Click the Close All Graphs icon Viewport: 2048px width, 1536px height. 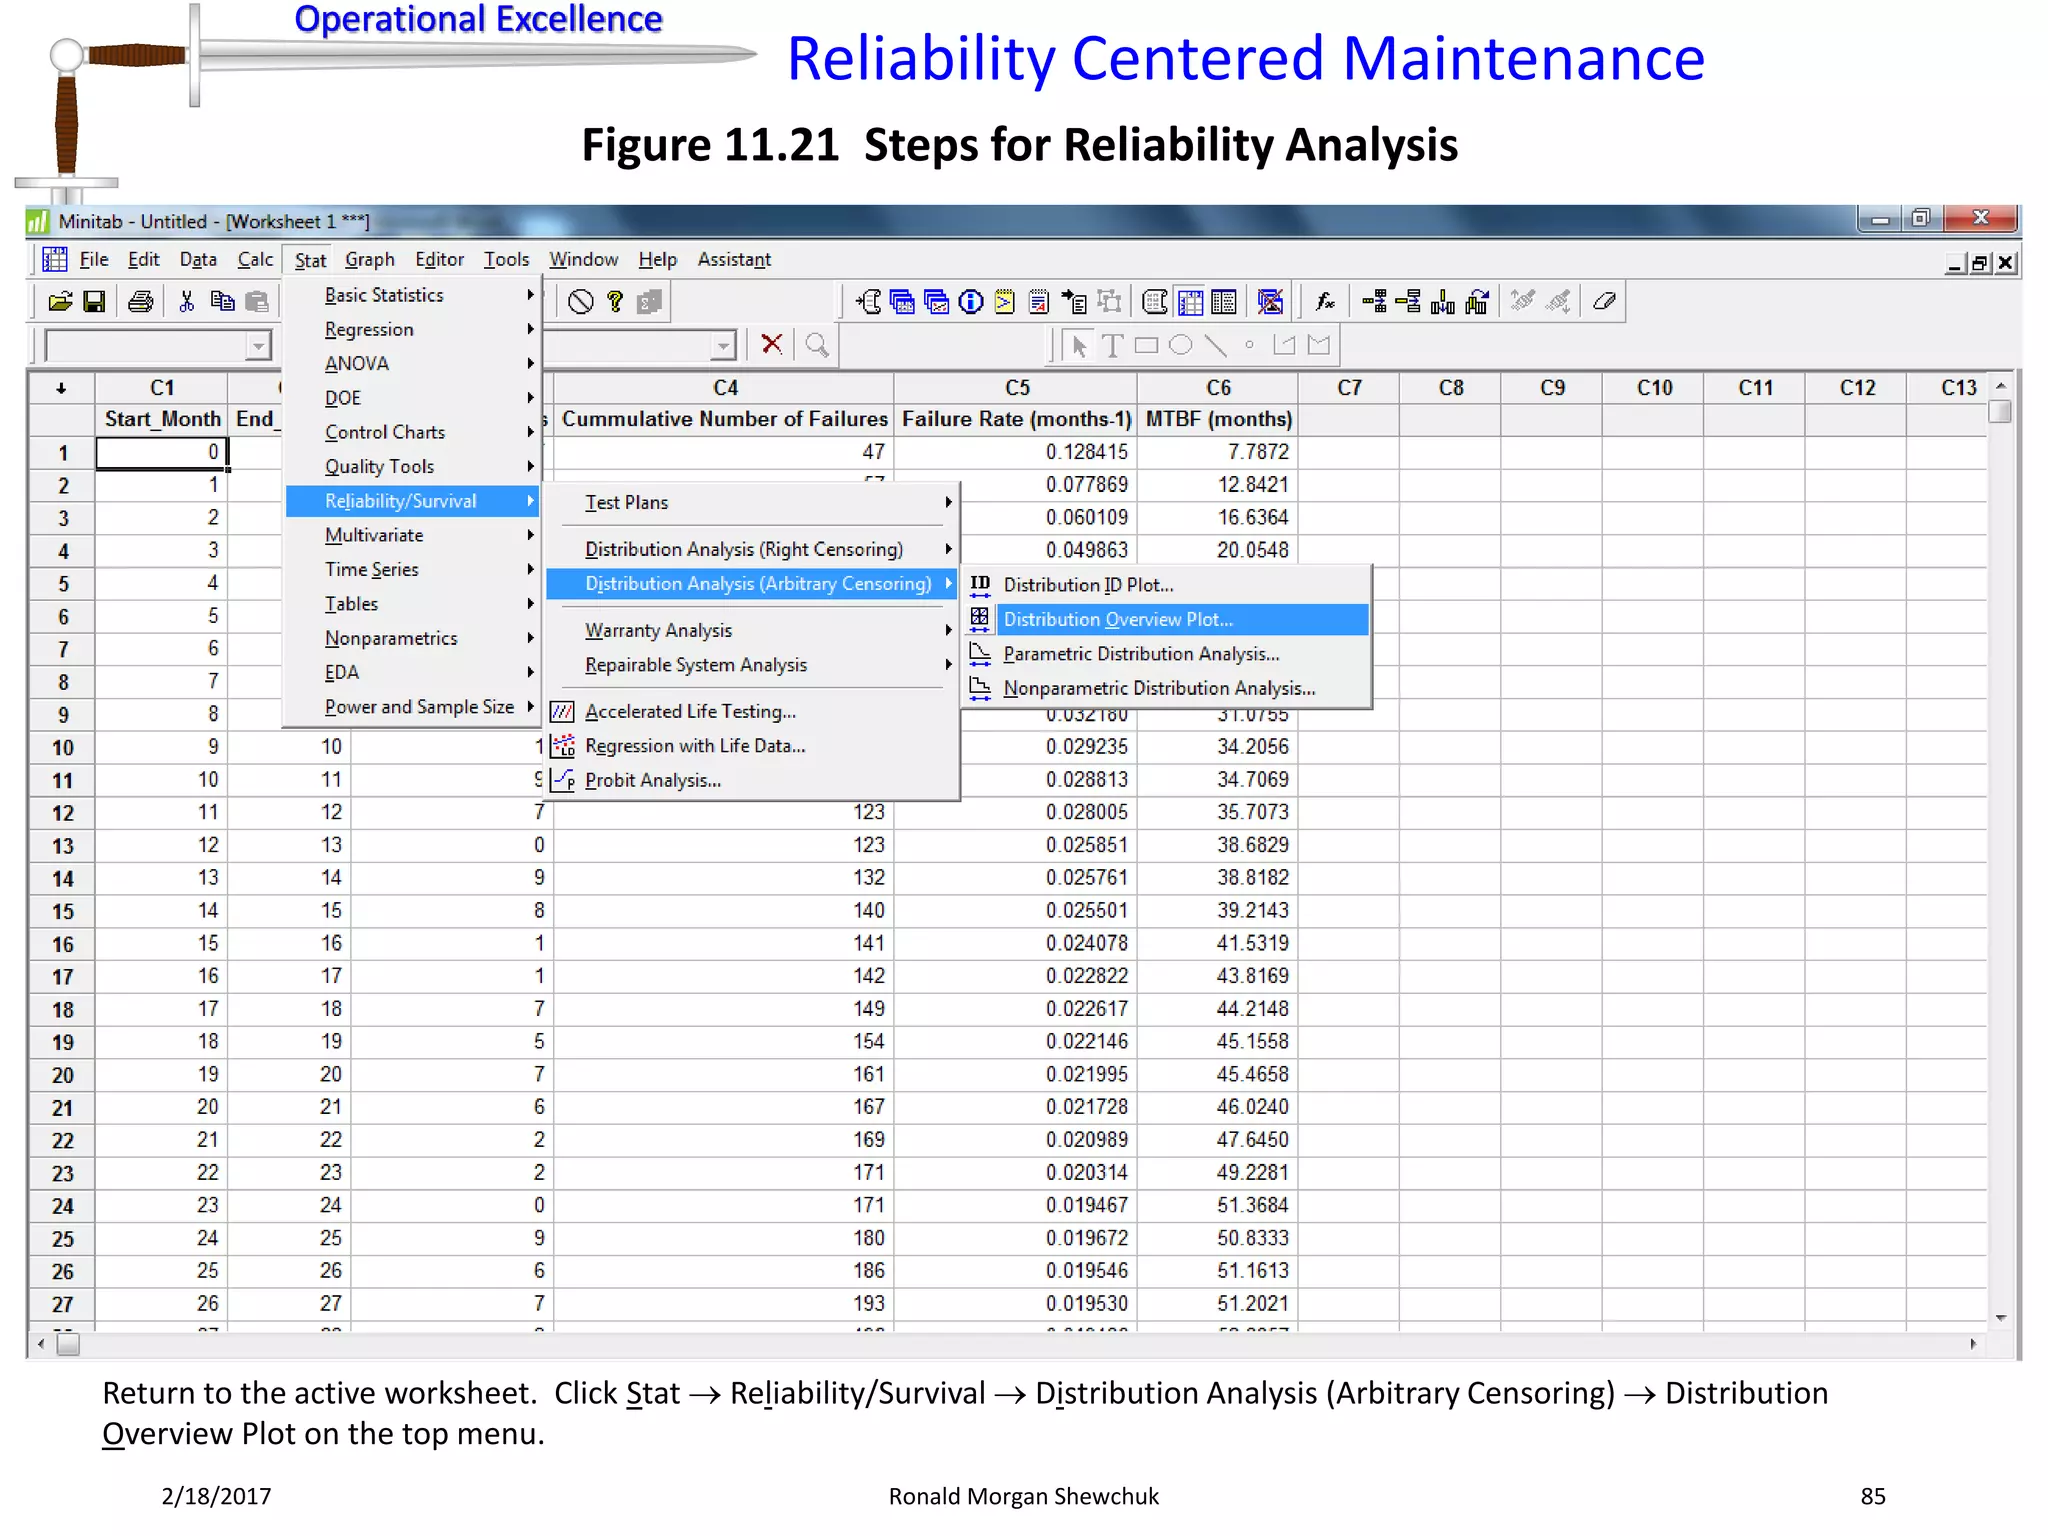1270,302
